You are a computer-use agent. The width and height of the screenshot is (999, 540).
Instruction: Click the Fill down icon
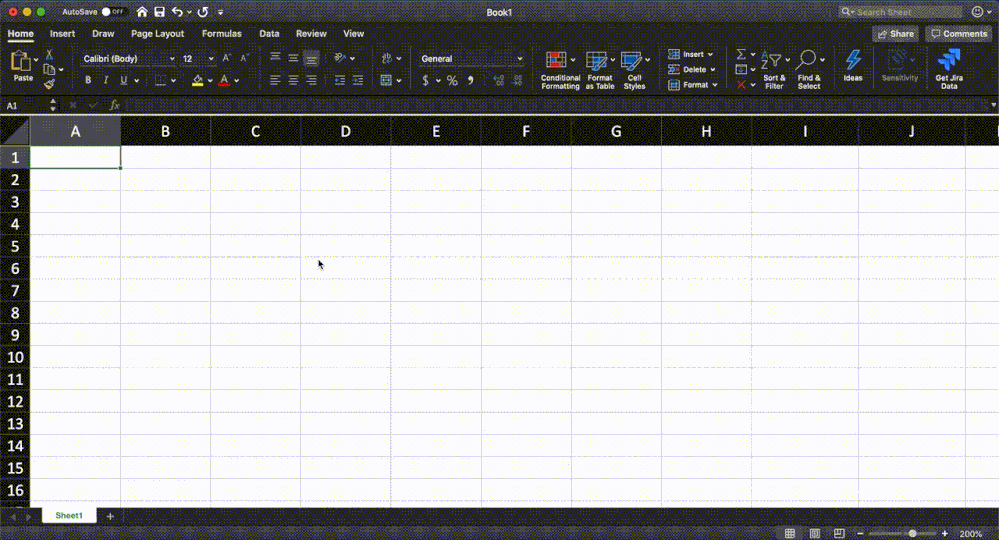pos(741,69)
